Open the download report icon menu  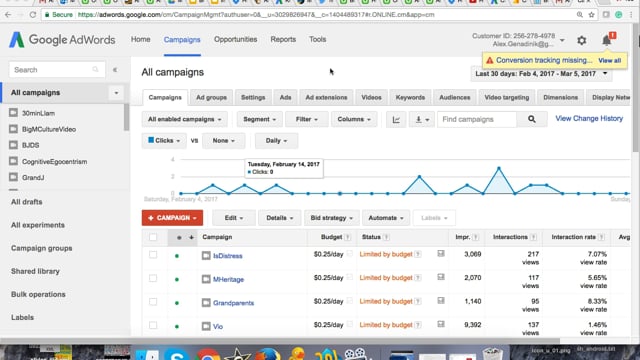(x=422, y=119)
